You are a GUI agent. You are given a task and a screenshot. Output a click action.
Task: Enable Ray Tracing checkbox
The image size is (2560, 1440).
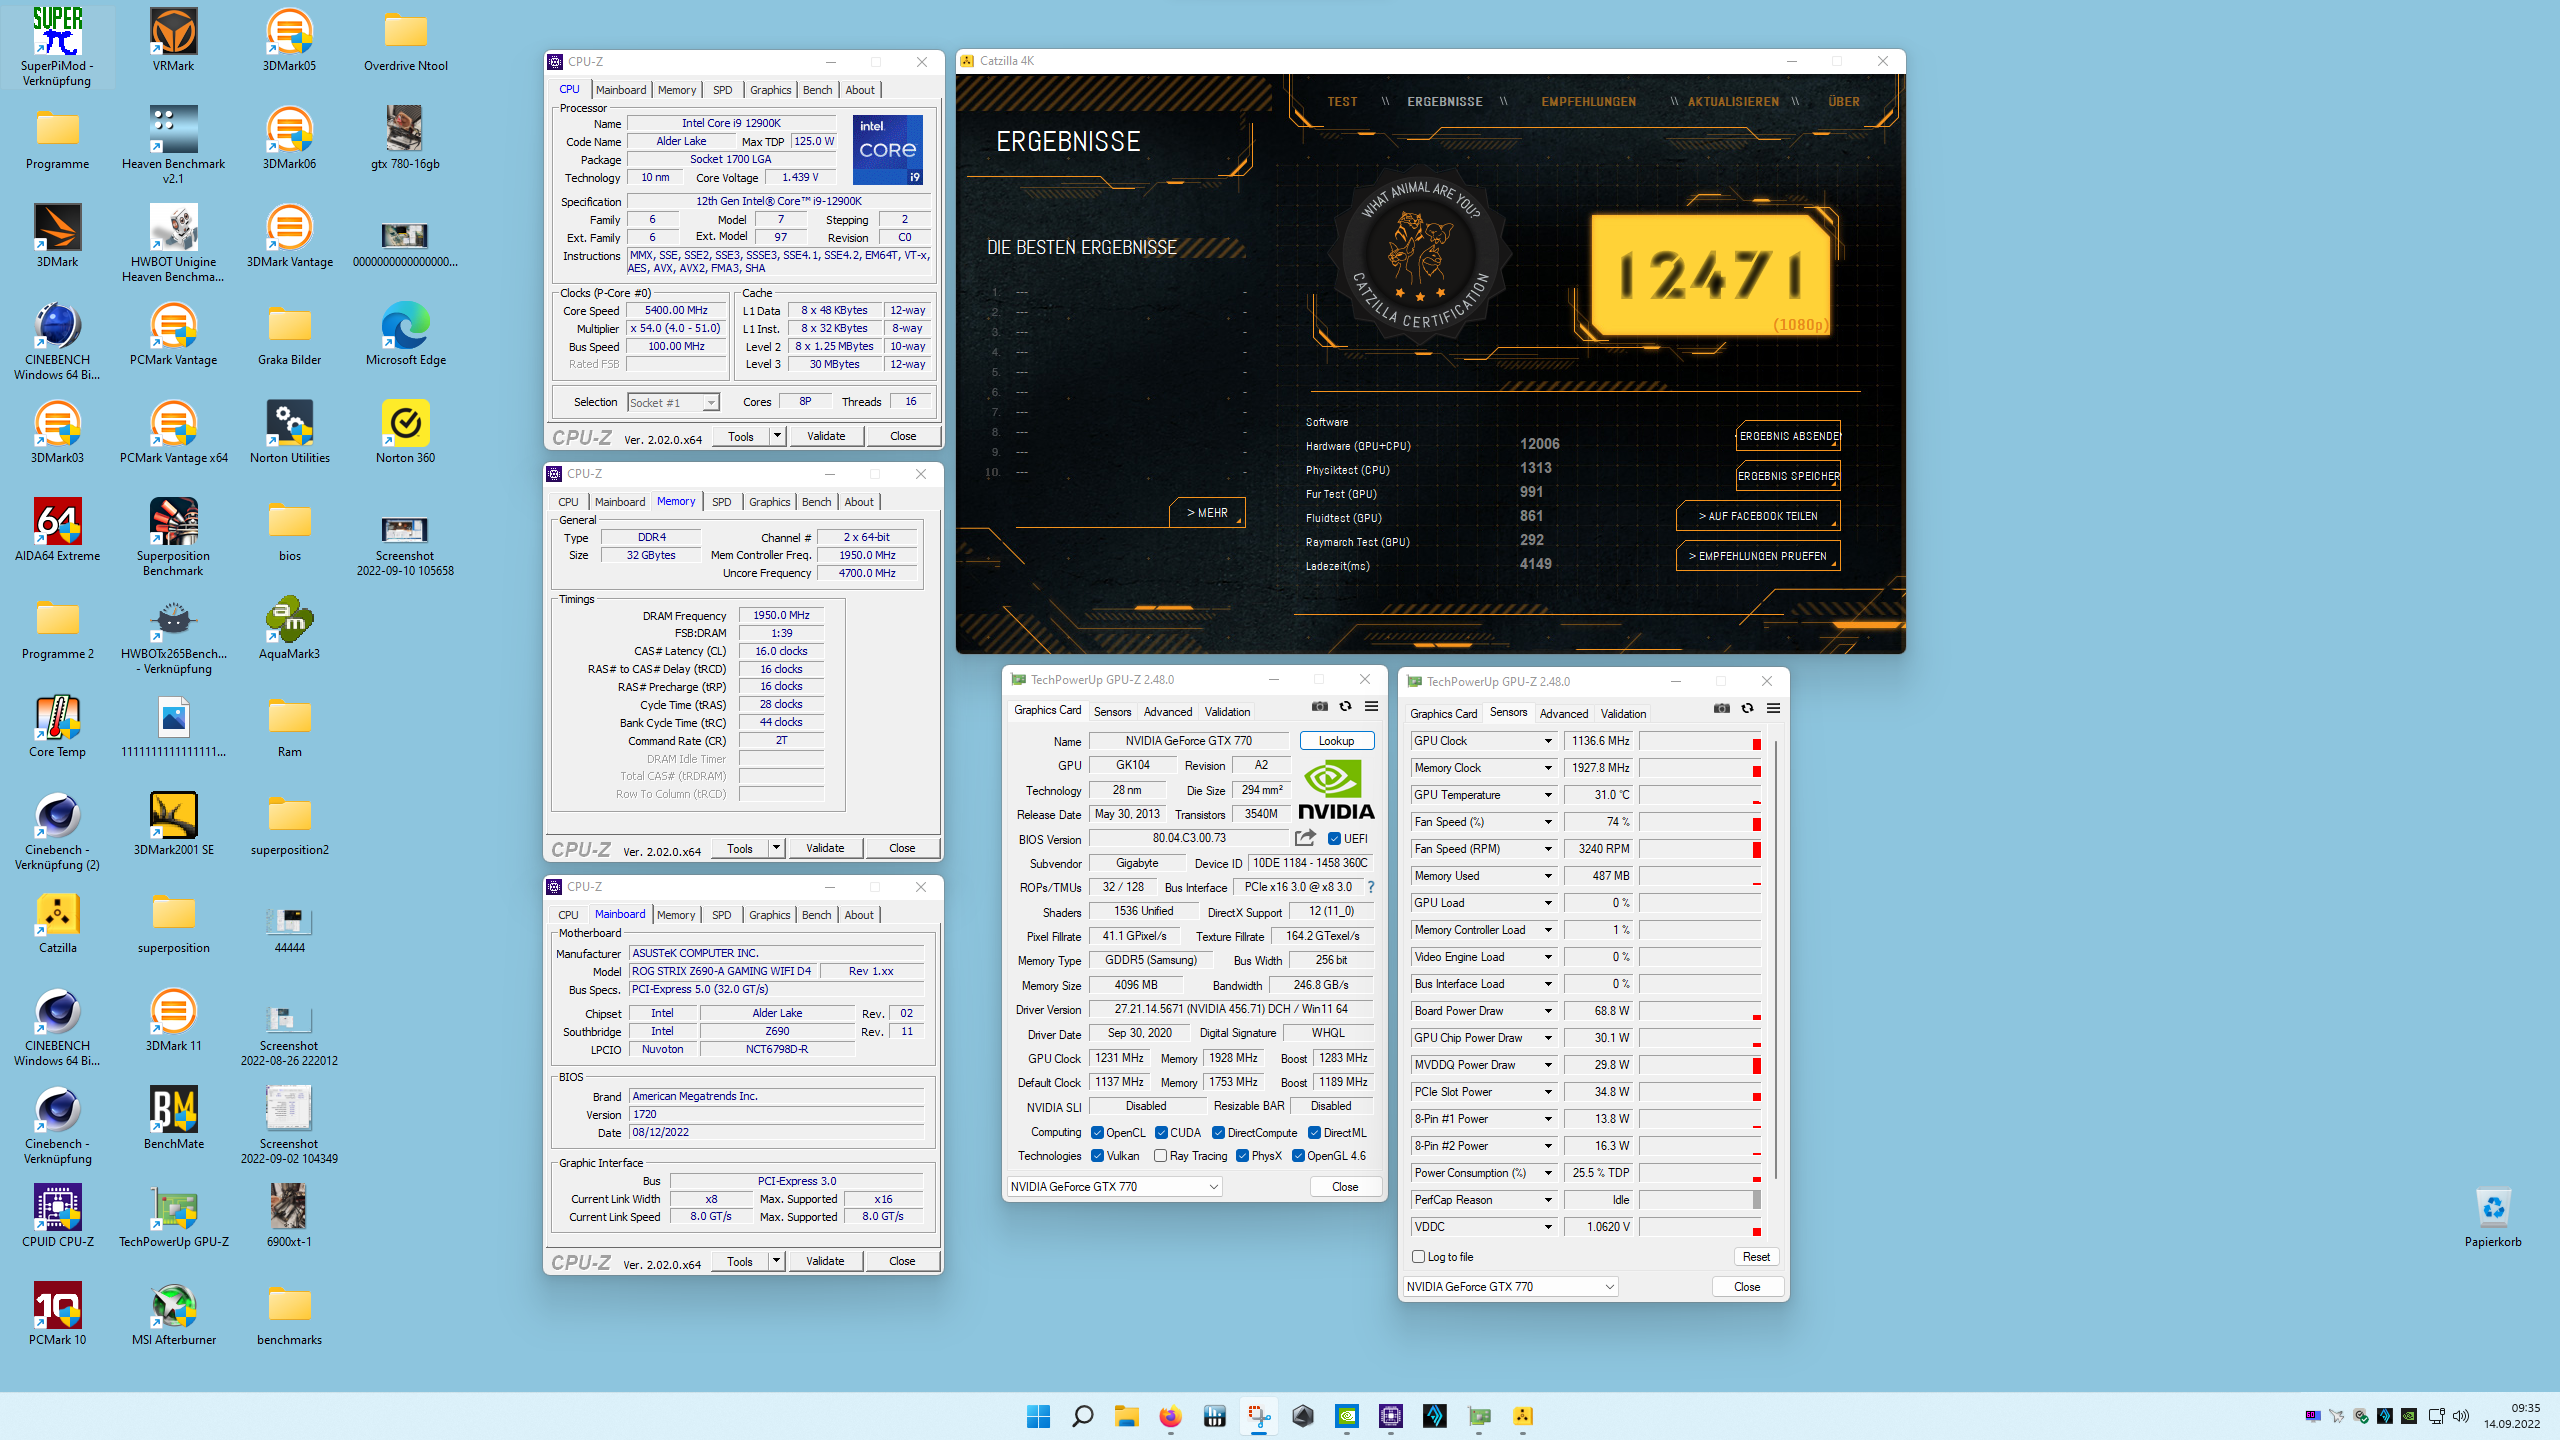click(1160, 1155)
